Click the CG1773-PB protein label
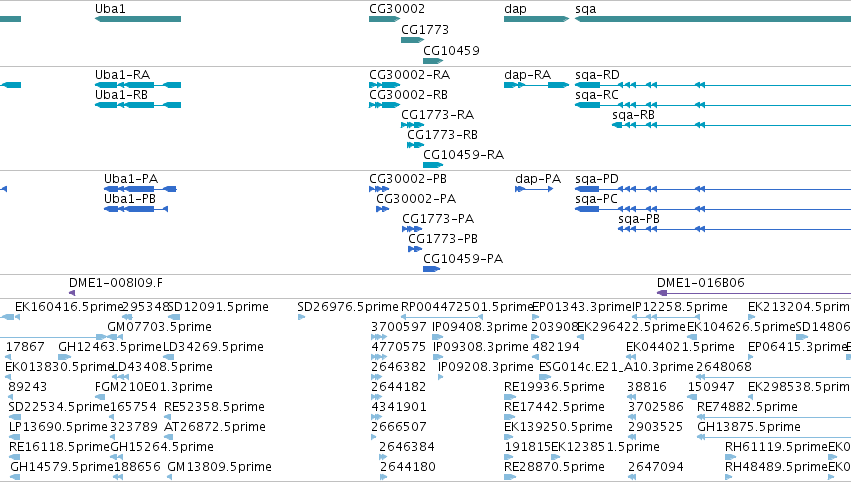This screenshot has height=482, width=851. (443, 239)
